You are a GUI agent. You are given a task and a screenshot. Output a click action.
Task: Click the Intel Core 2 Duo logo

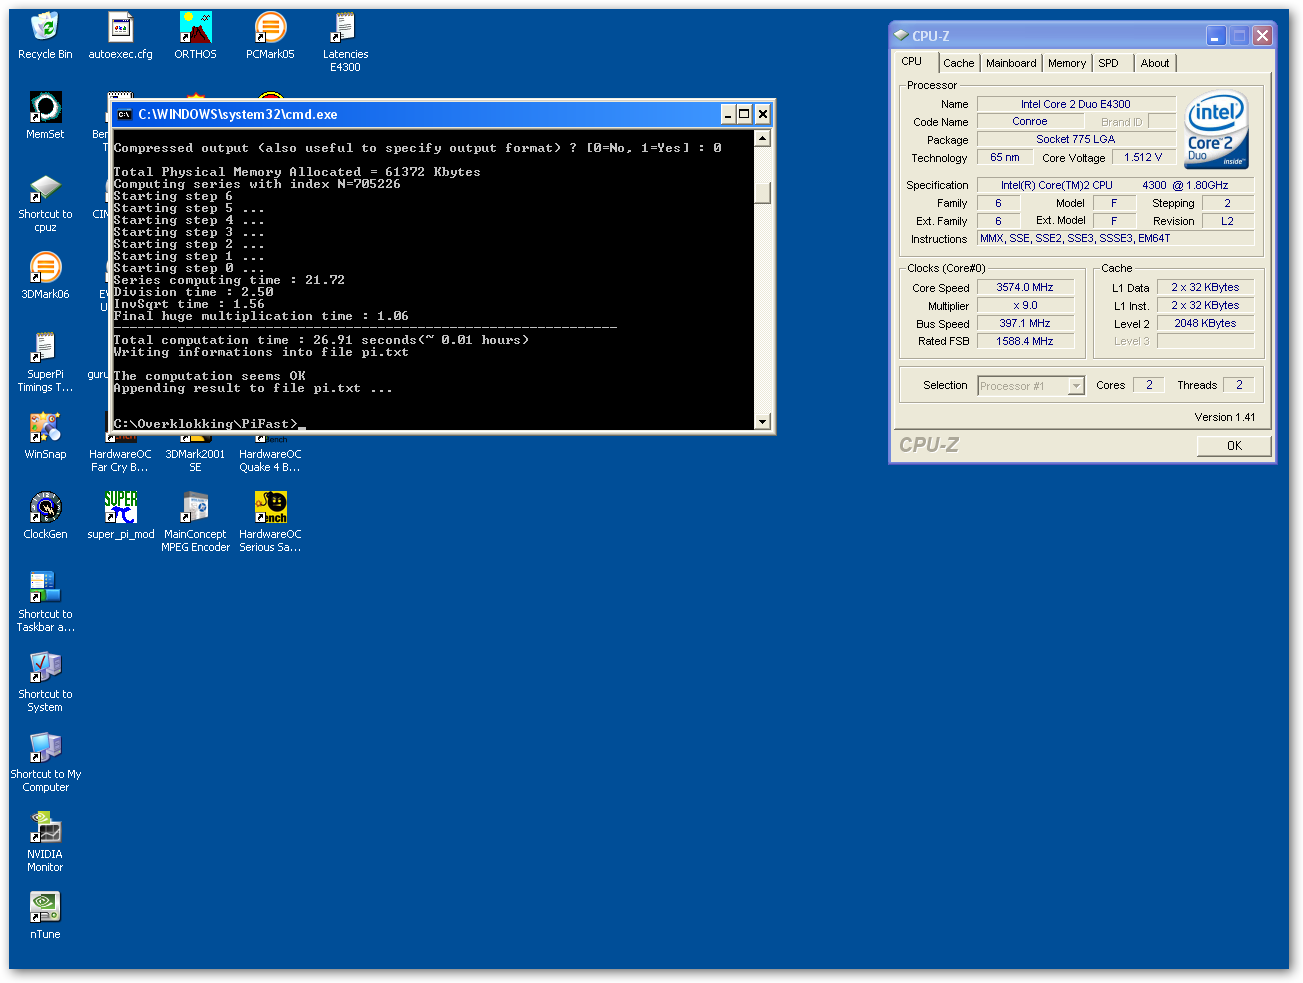(1216, 130)
